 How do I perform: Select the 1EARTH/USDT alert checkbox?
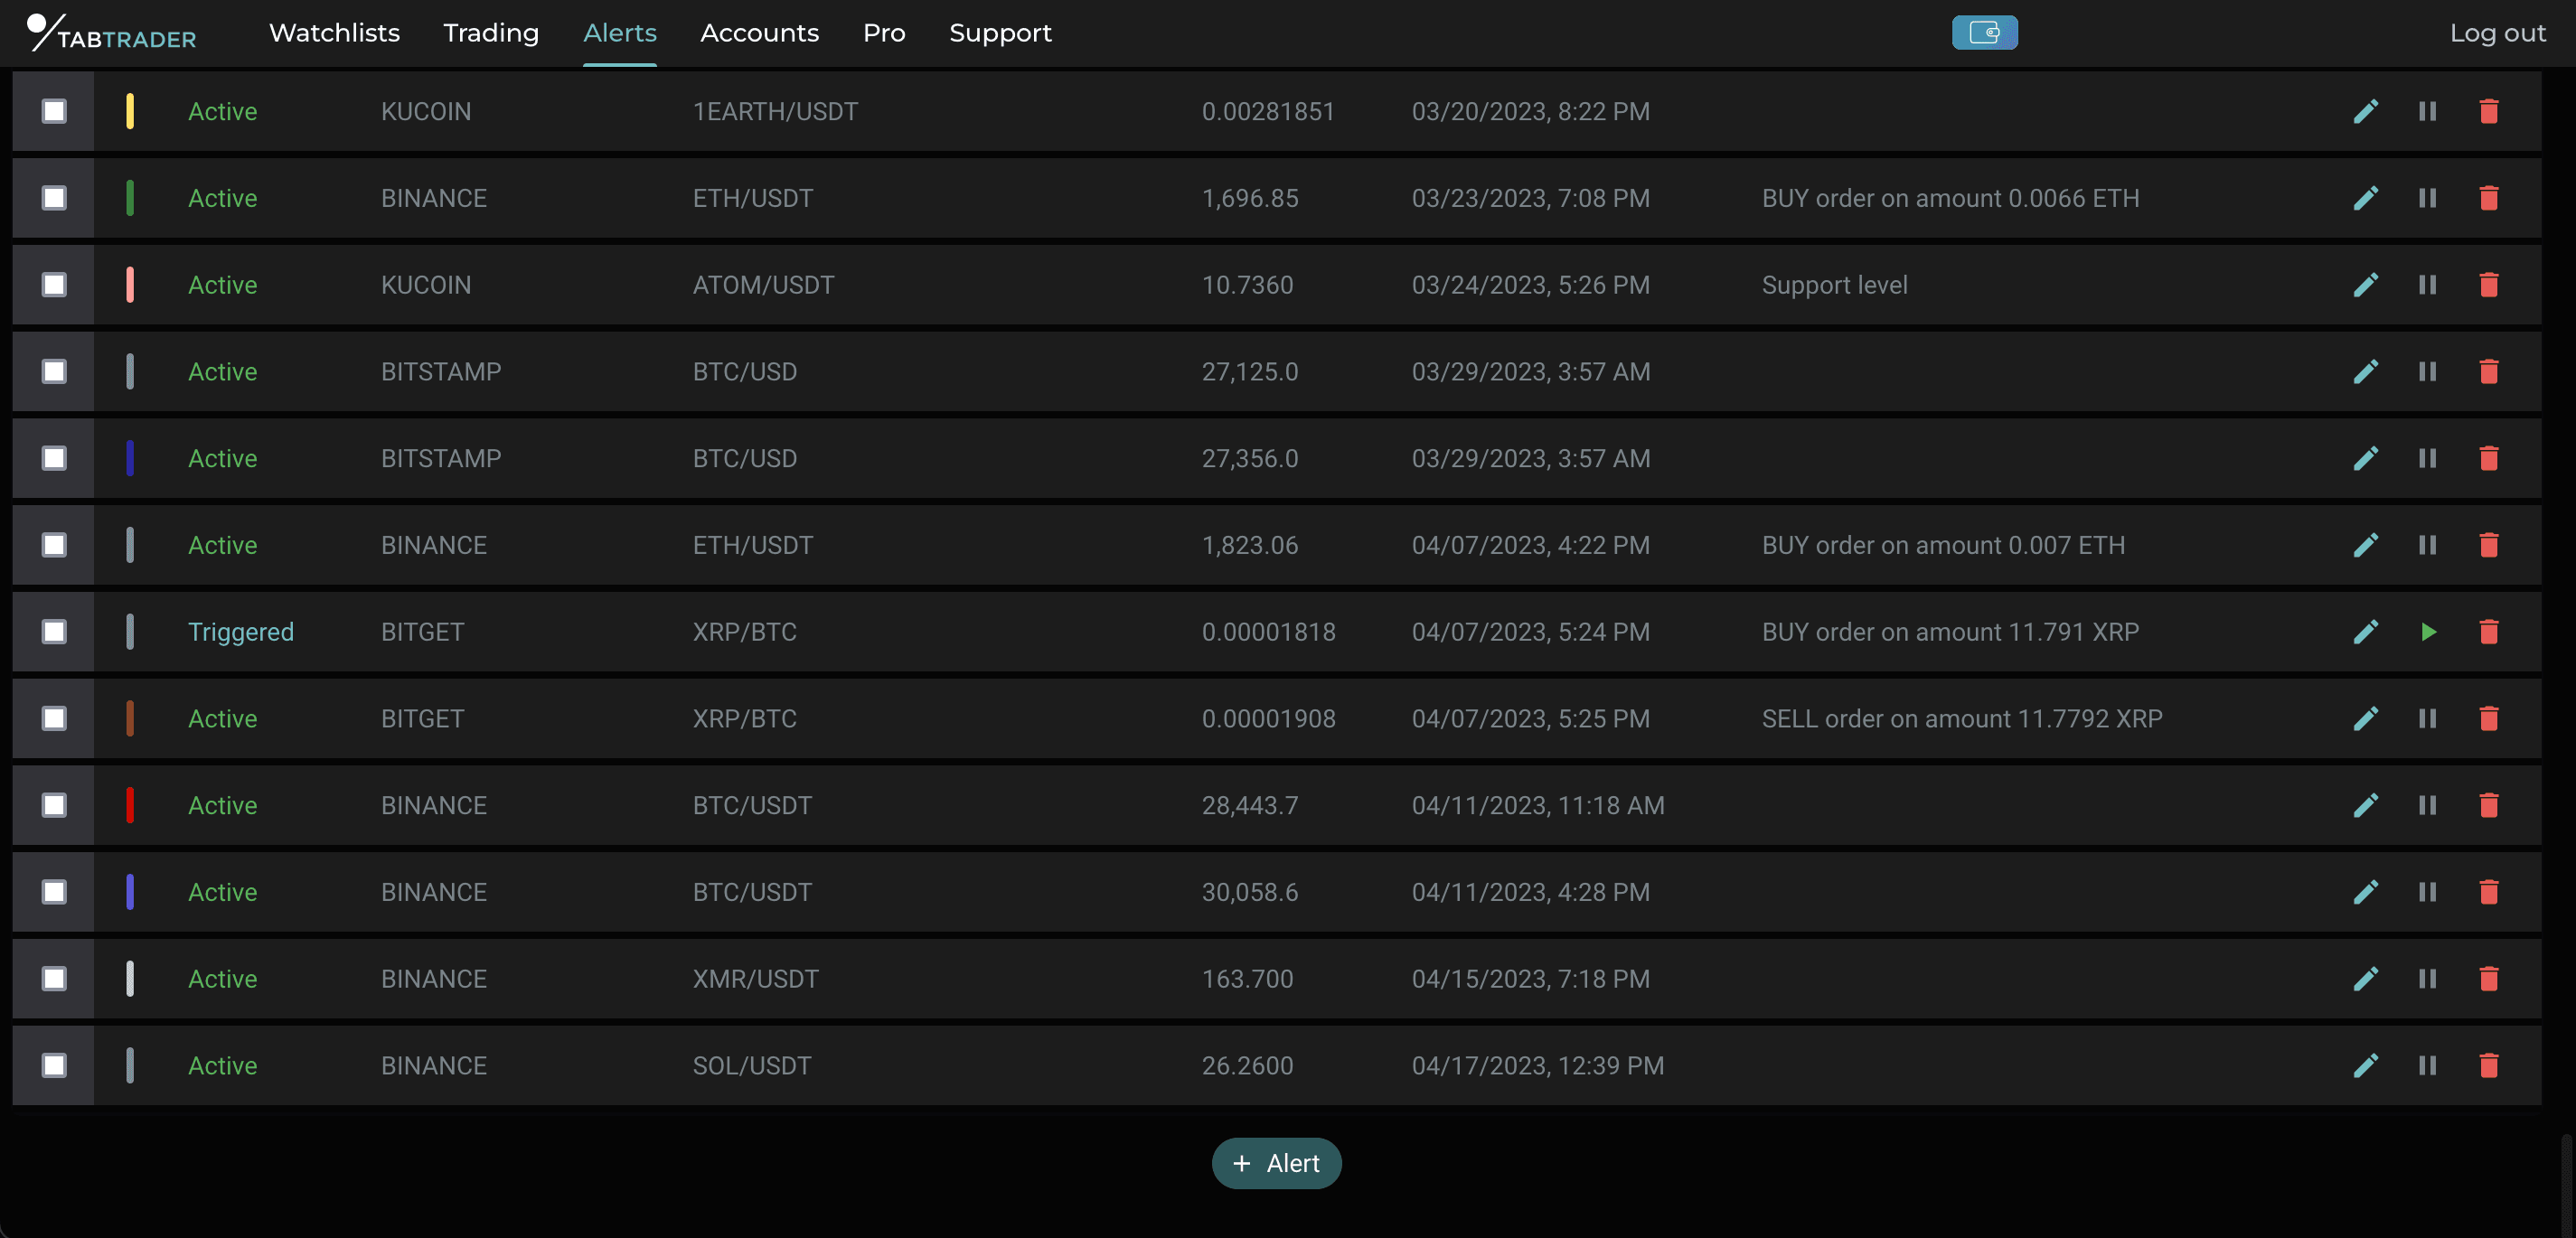(54, 111)
